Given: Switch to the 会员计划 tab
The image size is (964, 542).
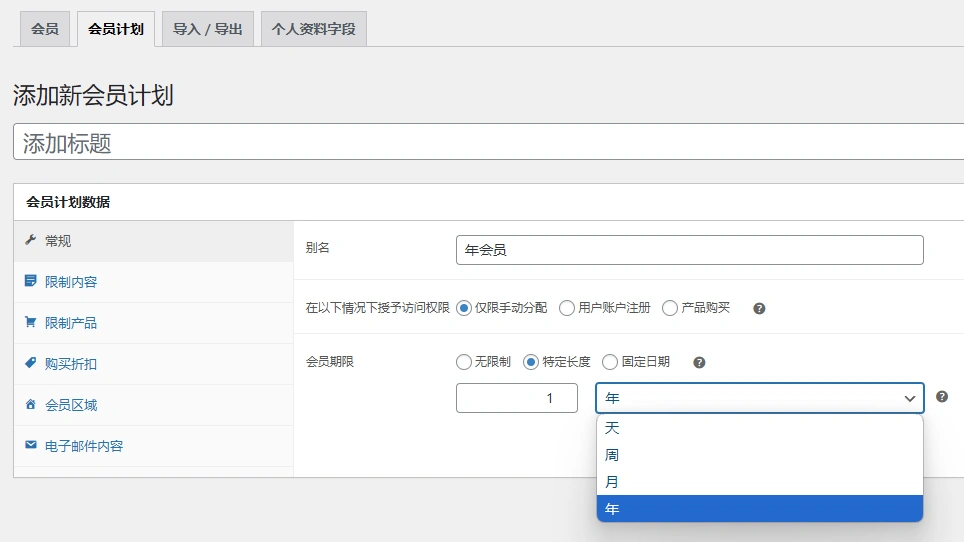Looking at the screenshot, I should pyautogui.click(x=116, y=29).
